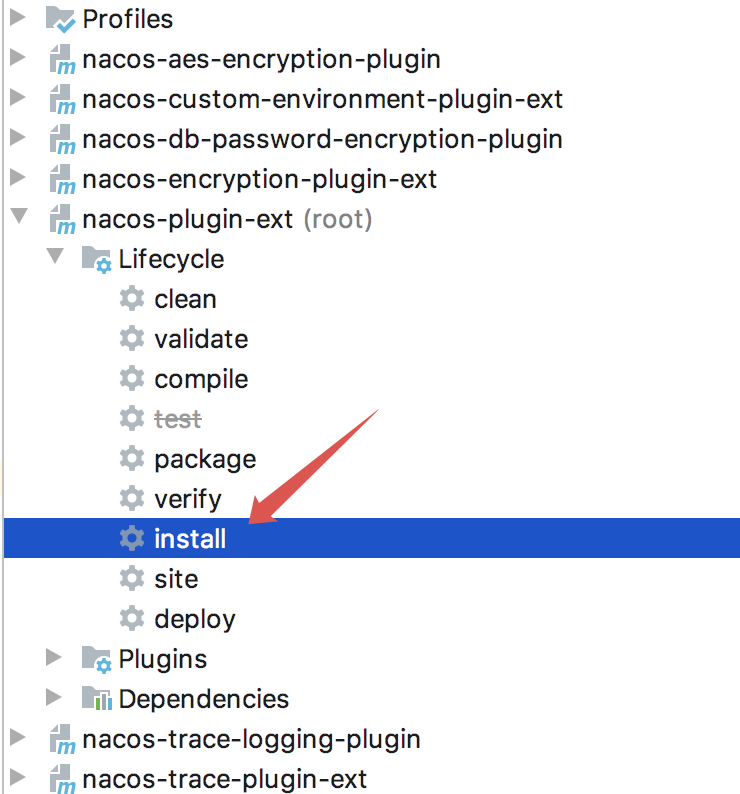Click the gear icon beside package
The height and width of the screenshot is (794, 740).
131,459
